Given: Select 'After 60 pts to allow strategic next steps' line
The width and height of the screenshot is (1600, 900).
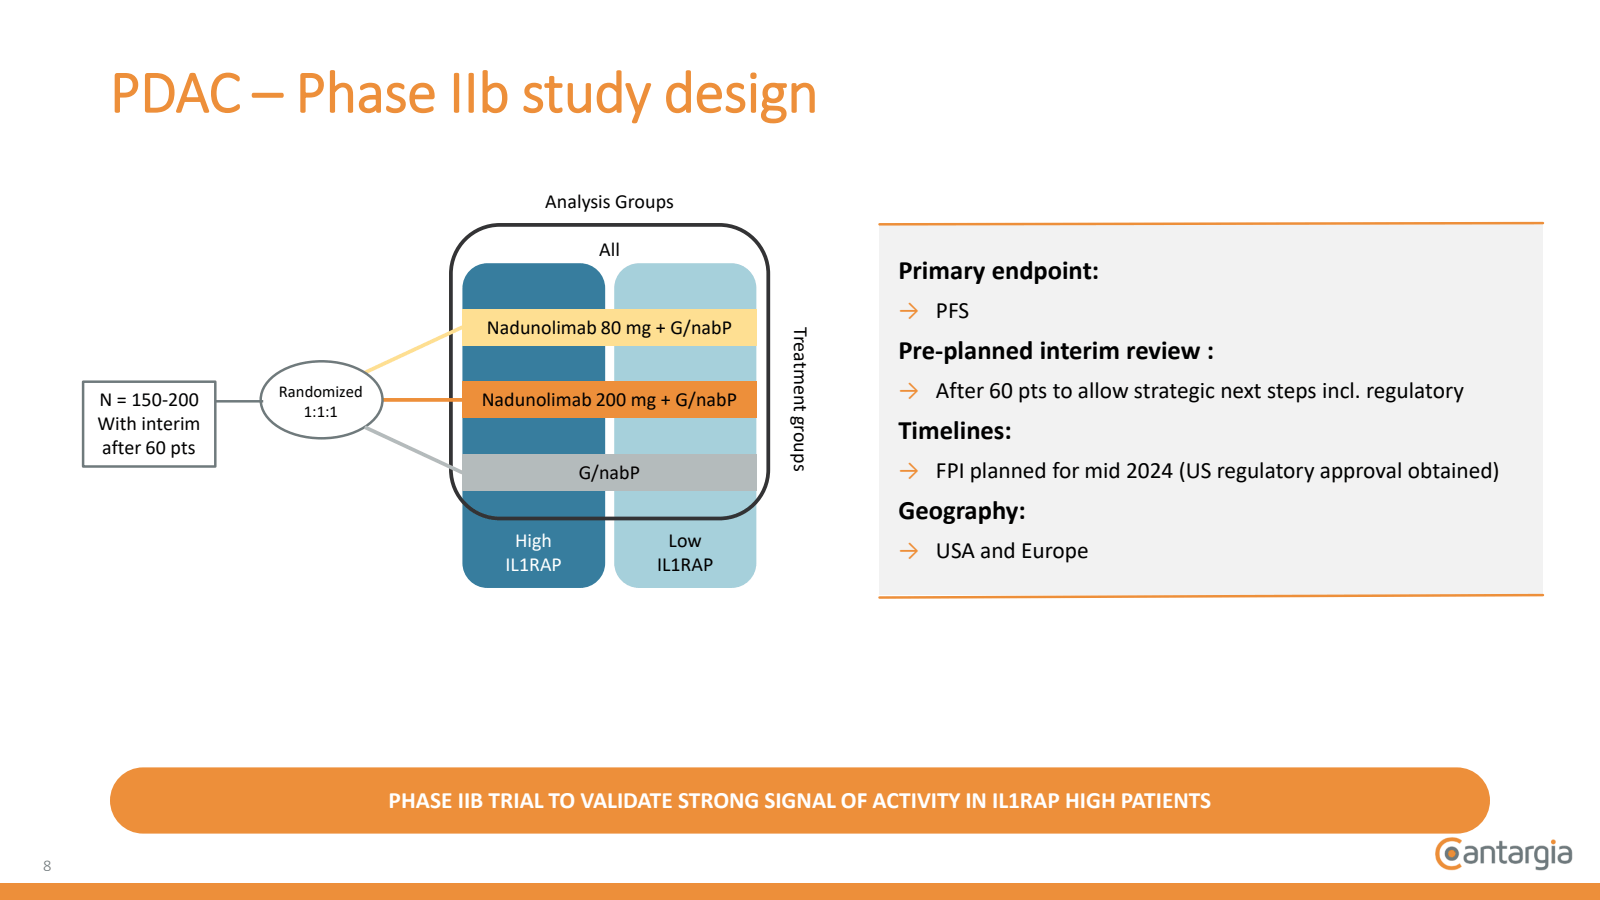Looking at the screenshot, I should coord(1200,391).
